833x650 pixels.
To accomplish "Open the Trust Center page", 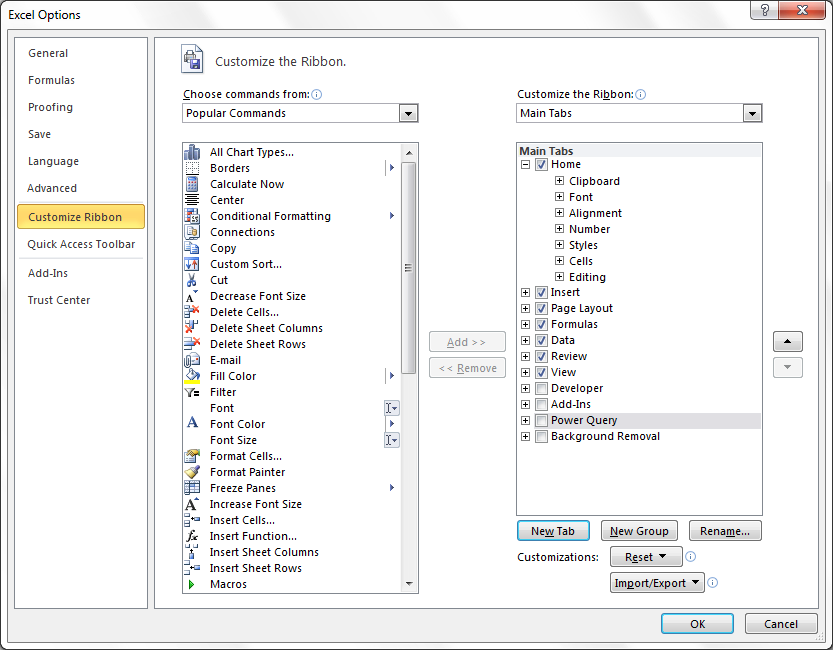I will point(81,300).
